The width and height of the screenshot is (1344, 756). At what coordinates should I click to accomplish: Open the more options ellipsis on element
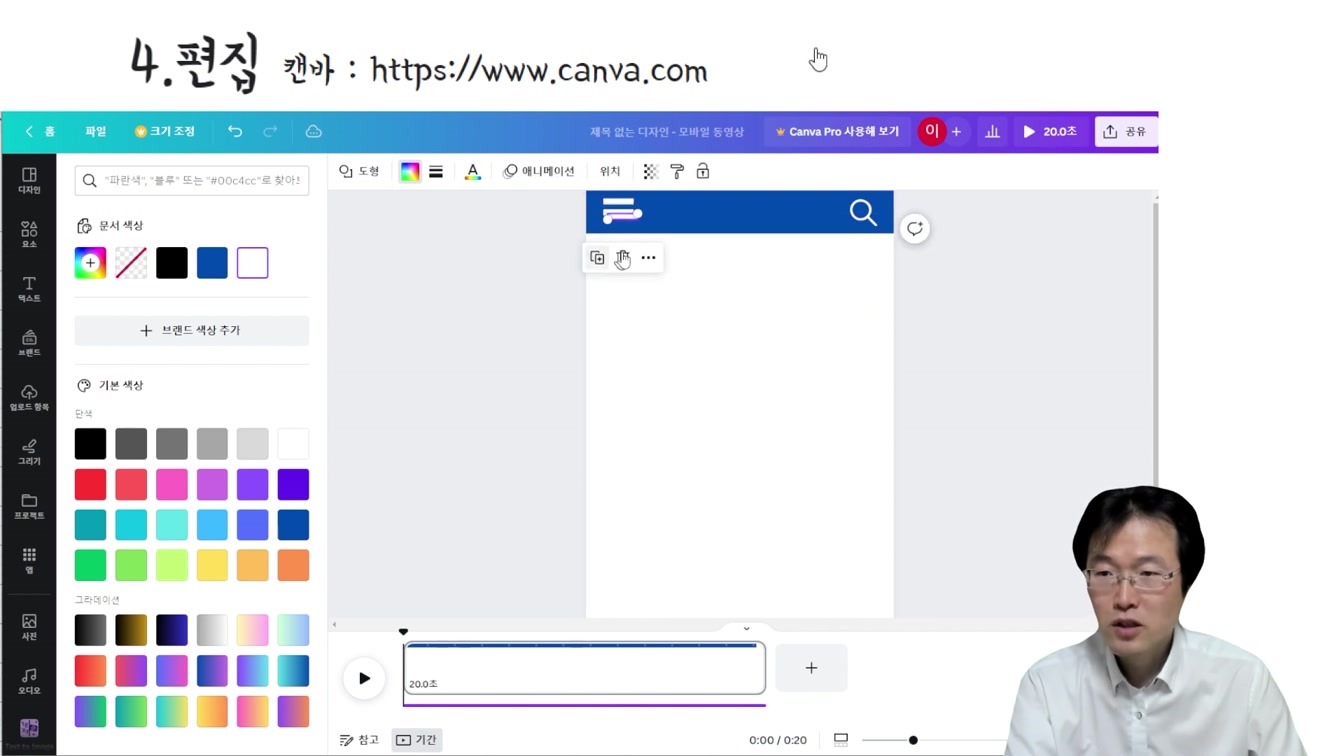[648, 258]
